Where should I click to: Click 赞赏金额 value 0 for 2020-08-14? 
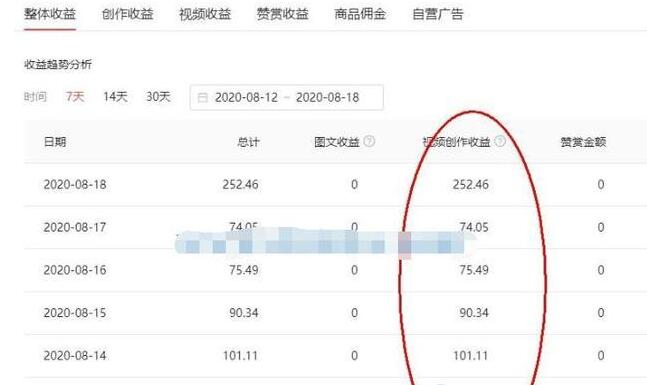pos(601,356)
